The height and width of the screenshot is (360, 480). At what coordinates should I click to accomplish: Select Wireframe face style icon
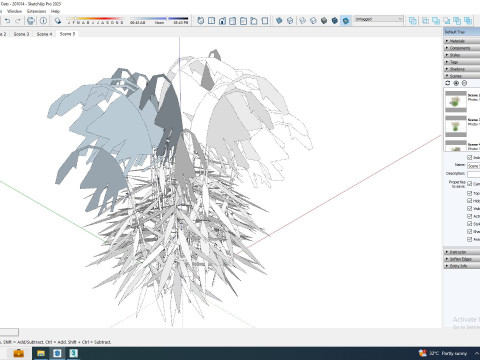302,21
